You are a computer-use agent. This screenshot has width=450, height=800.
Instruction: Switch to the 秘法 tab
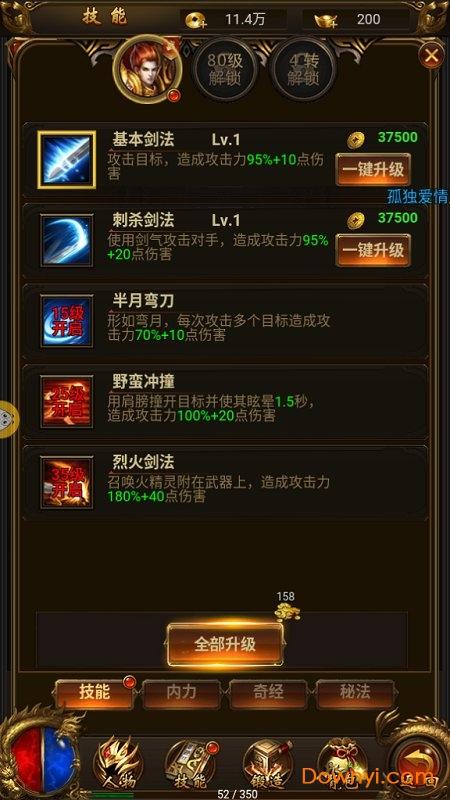(x=355, y=692)
